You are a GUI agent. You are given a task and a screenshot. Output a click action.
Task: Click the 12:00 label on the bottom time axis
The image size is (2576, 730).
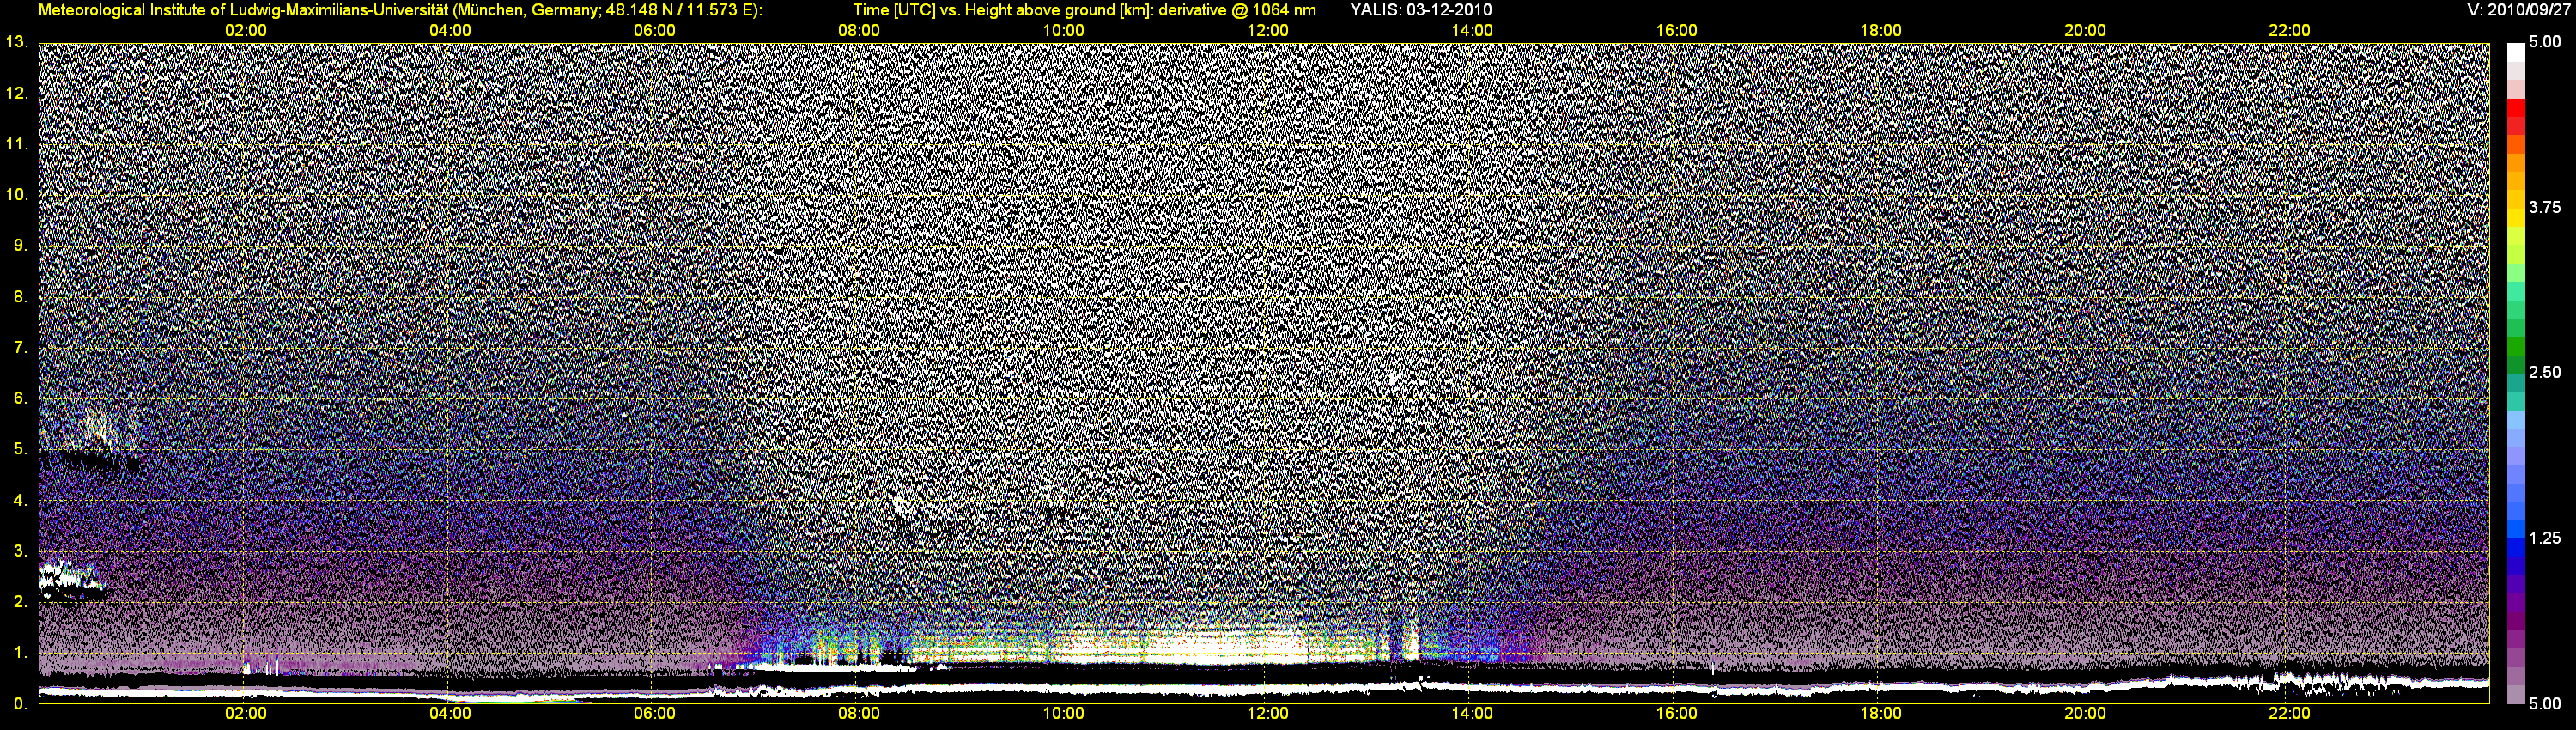click(x=1267, y=714)
